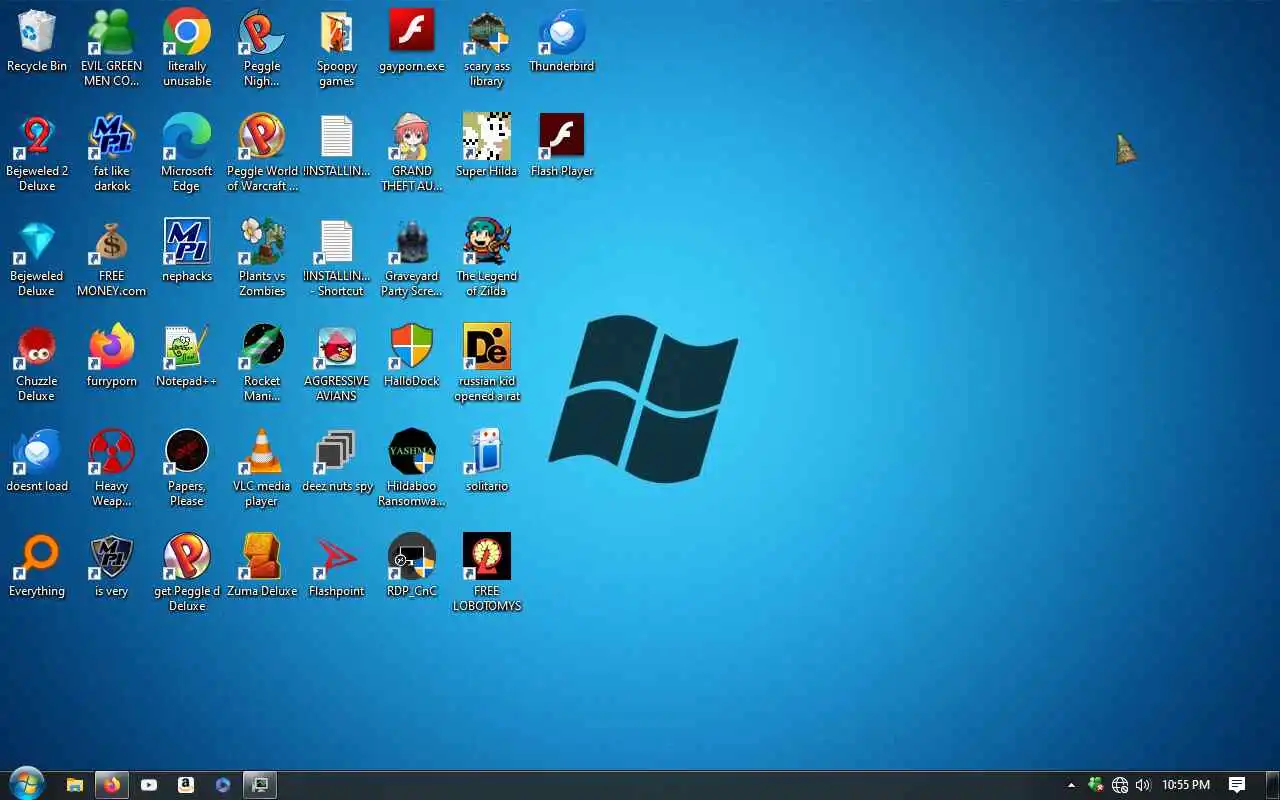Open the Recycle Bin desktop icon
This screenshot has width=1280, height=800.
click(37, 41)
